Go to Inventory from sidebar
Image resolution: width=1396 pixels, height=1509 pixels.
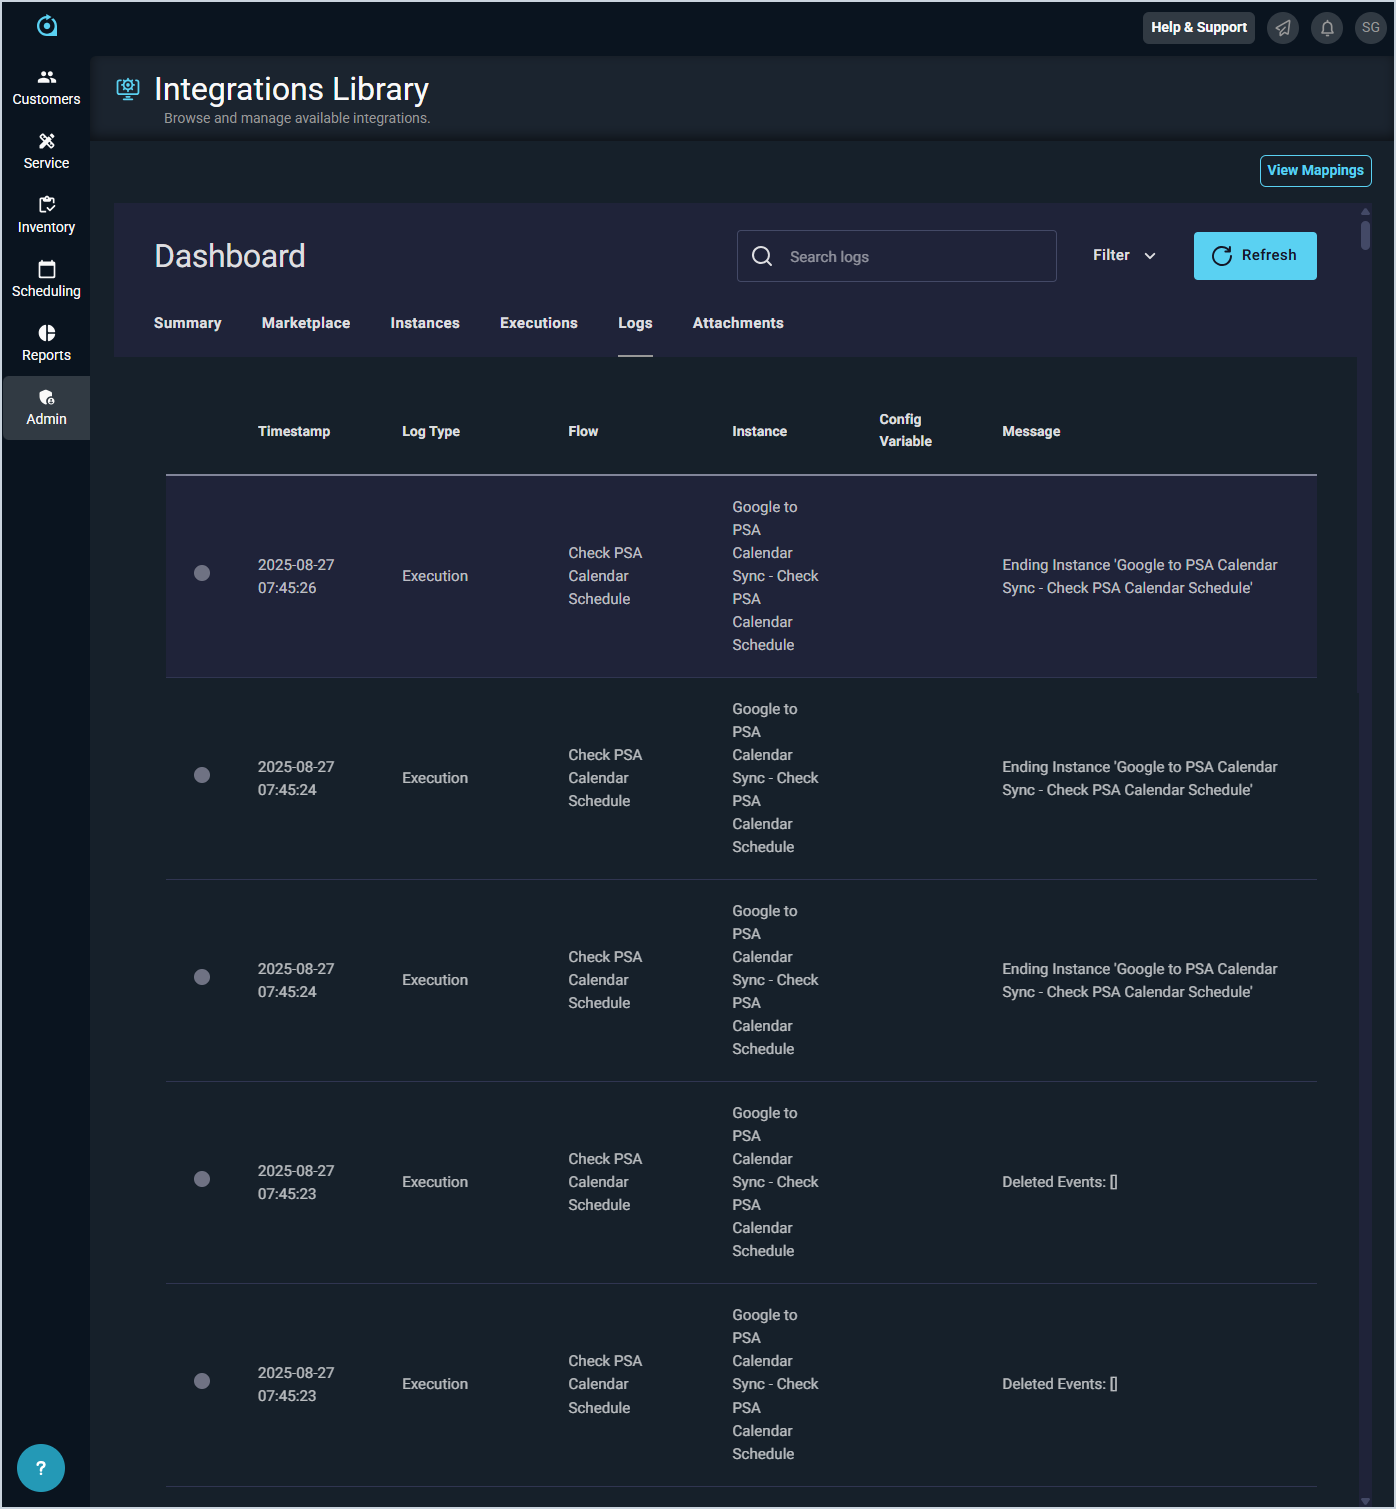pyautogui.click(x=46, y=215)
